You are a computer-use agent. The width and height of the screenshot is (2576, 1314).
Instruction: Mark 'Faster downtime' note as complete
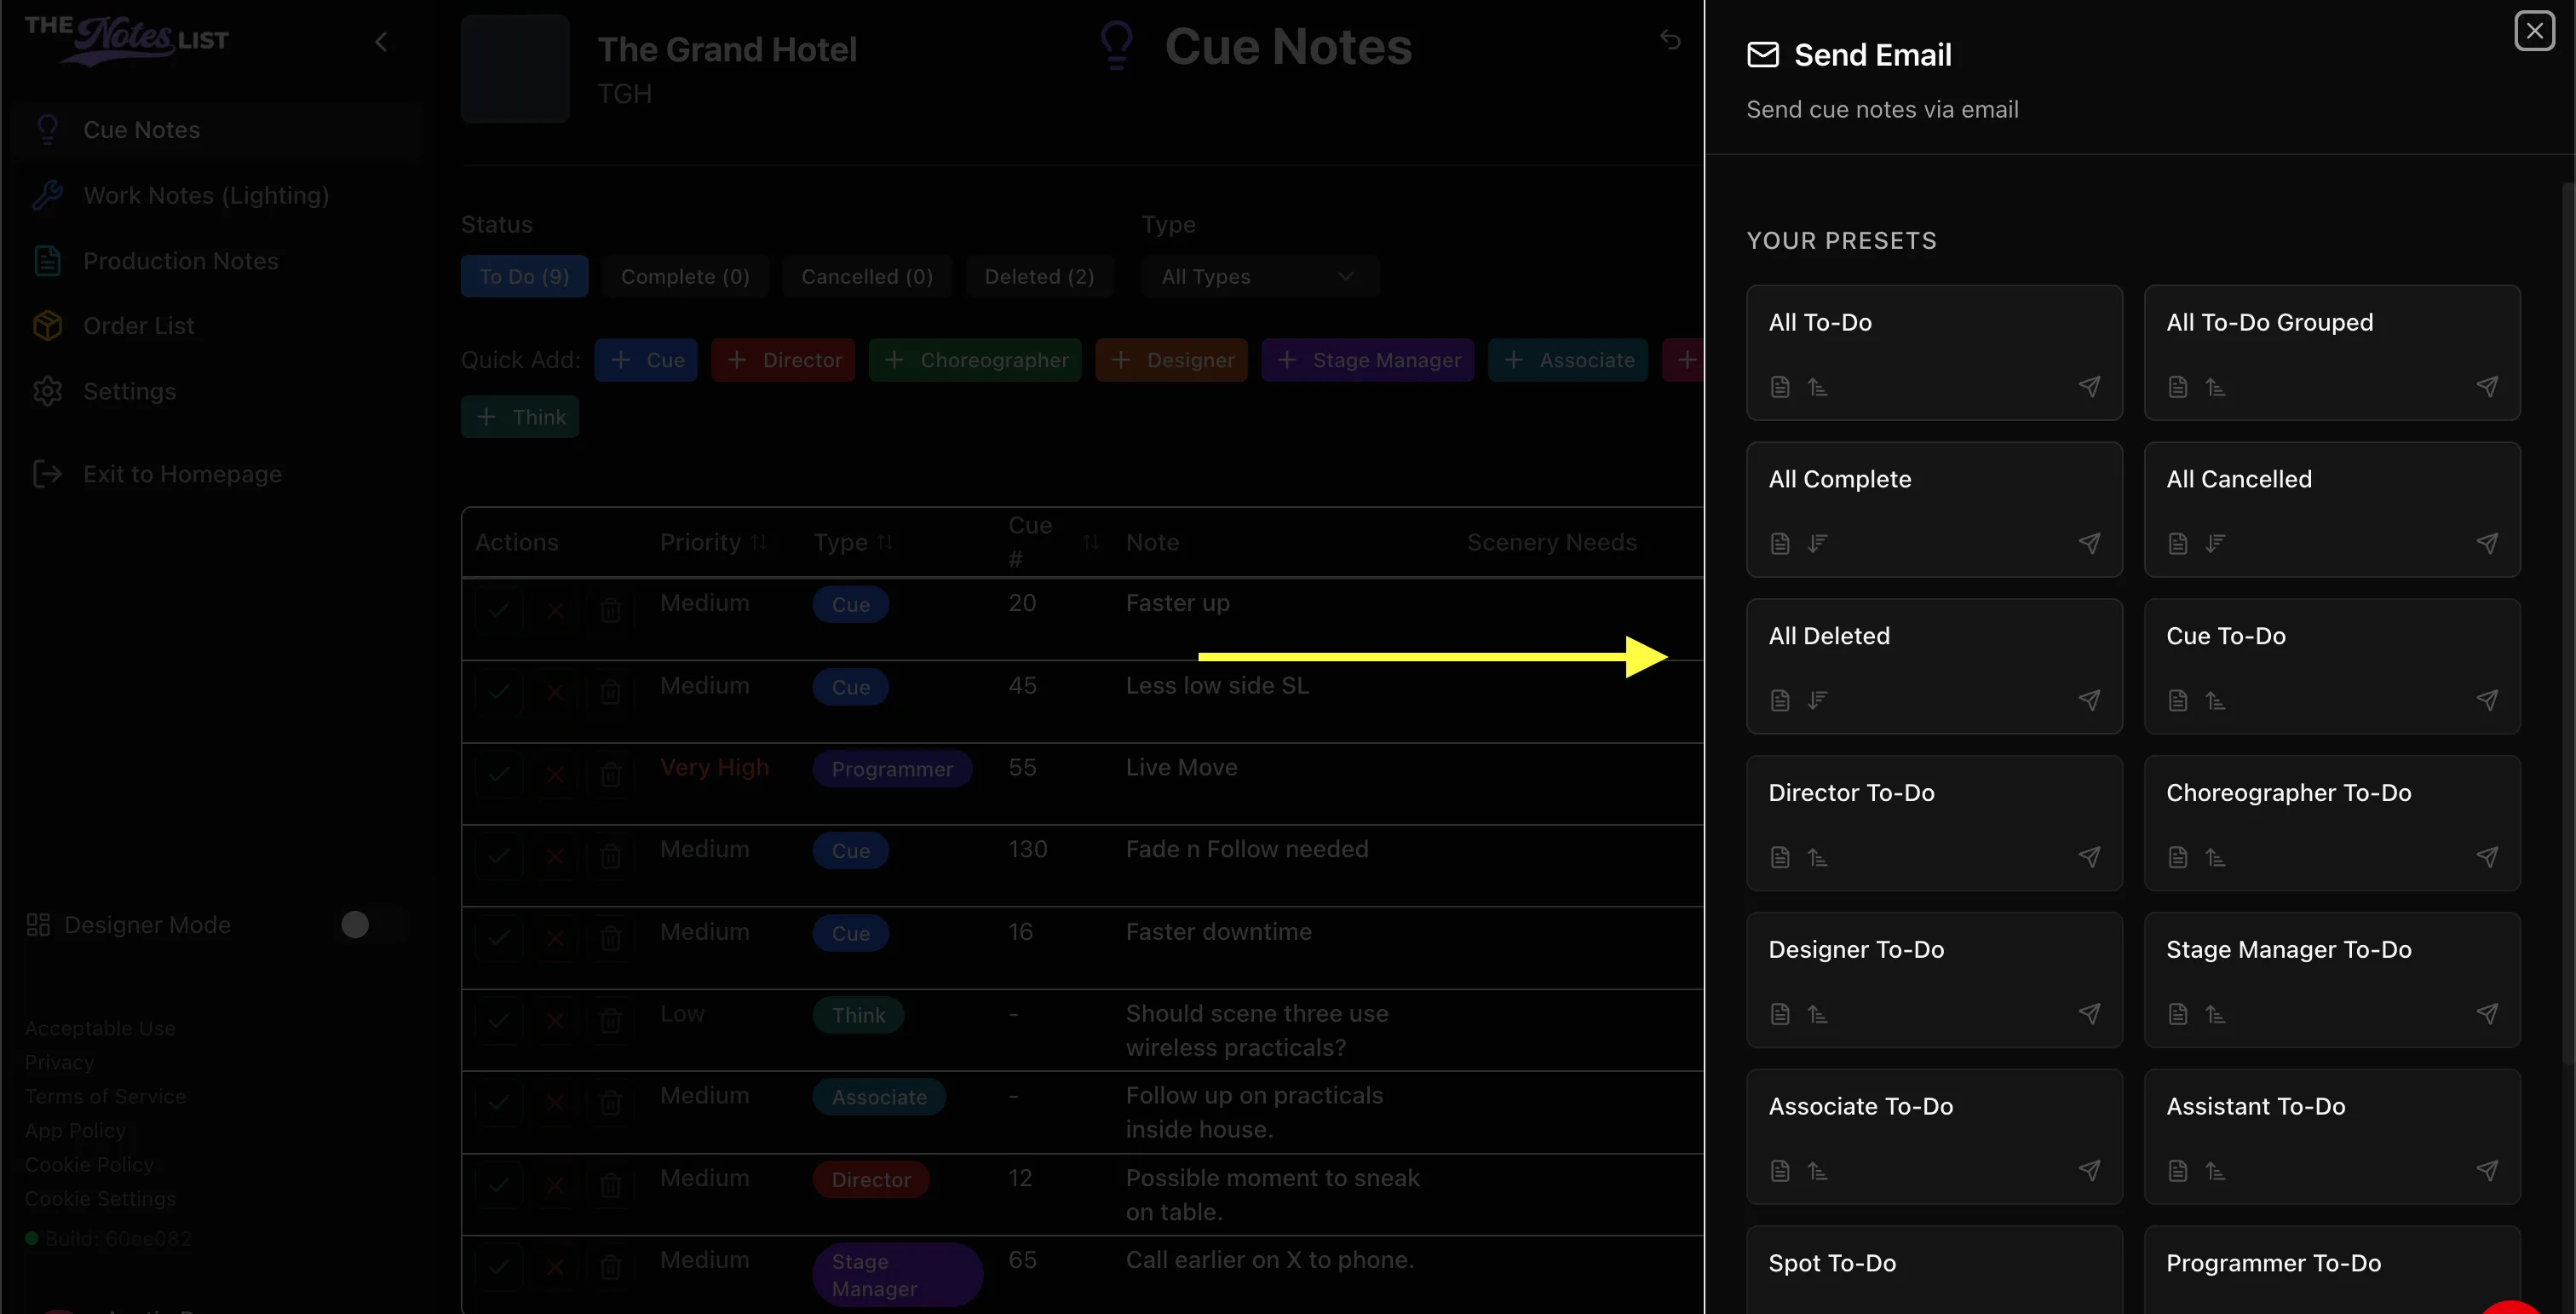[498, 937]
